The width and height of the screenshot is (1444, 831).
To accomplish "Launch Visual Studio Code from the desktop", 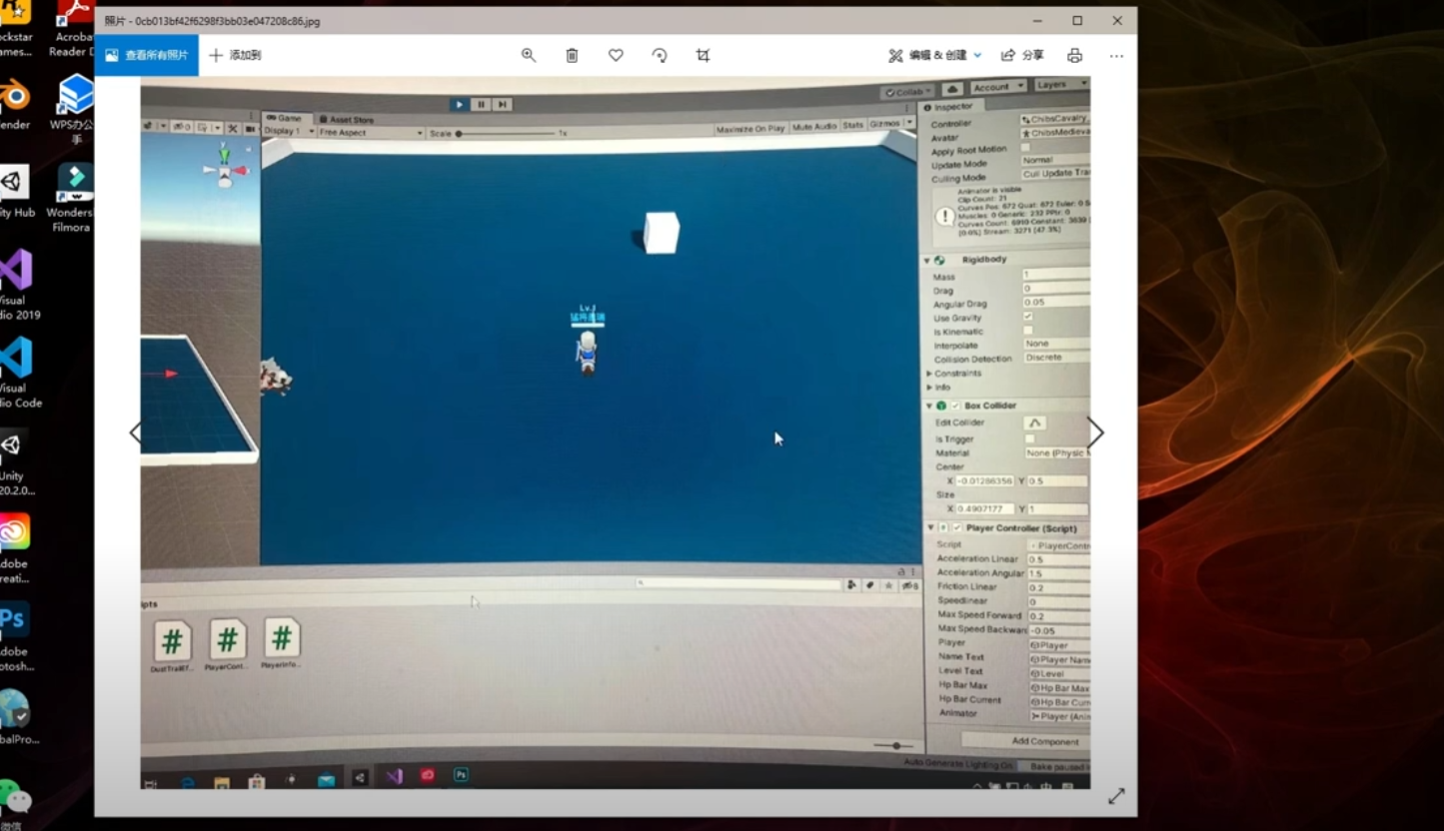I will [x=19, y=373].
